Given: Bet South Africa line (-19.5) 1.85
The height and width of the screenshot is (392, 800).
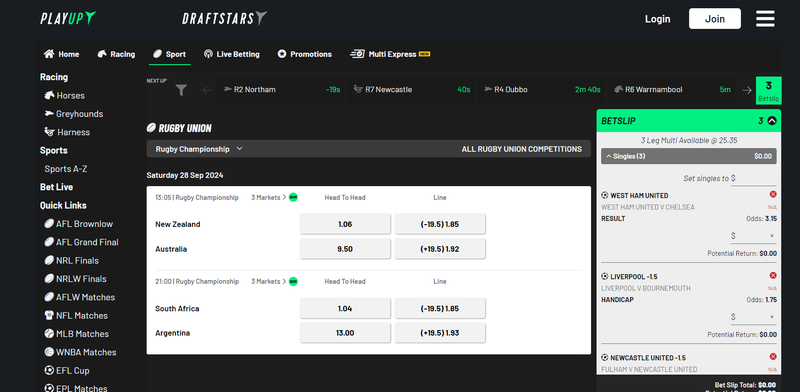Looking at the screenshot, I should click(440, 308).
